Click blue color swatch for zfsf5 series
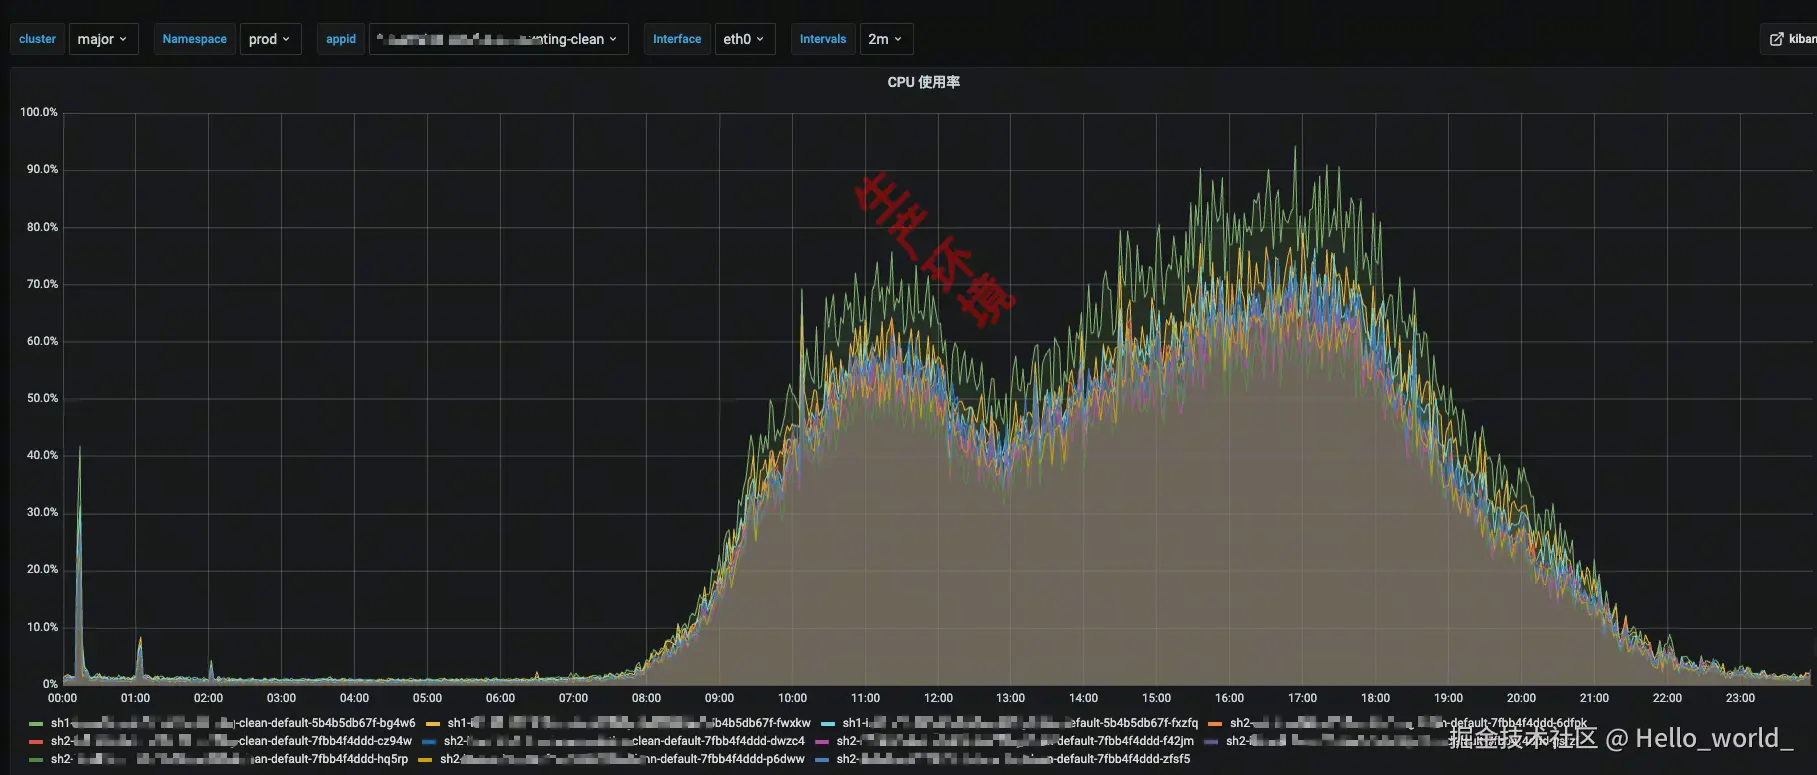 (x=822, y=759)
